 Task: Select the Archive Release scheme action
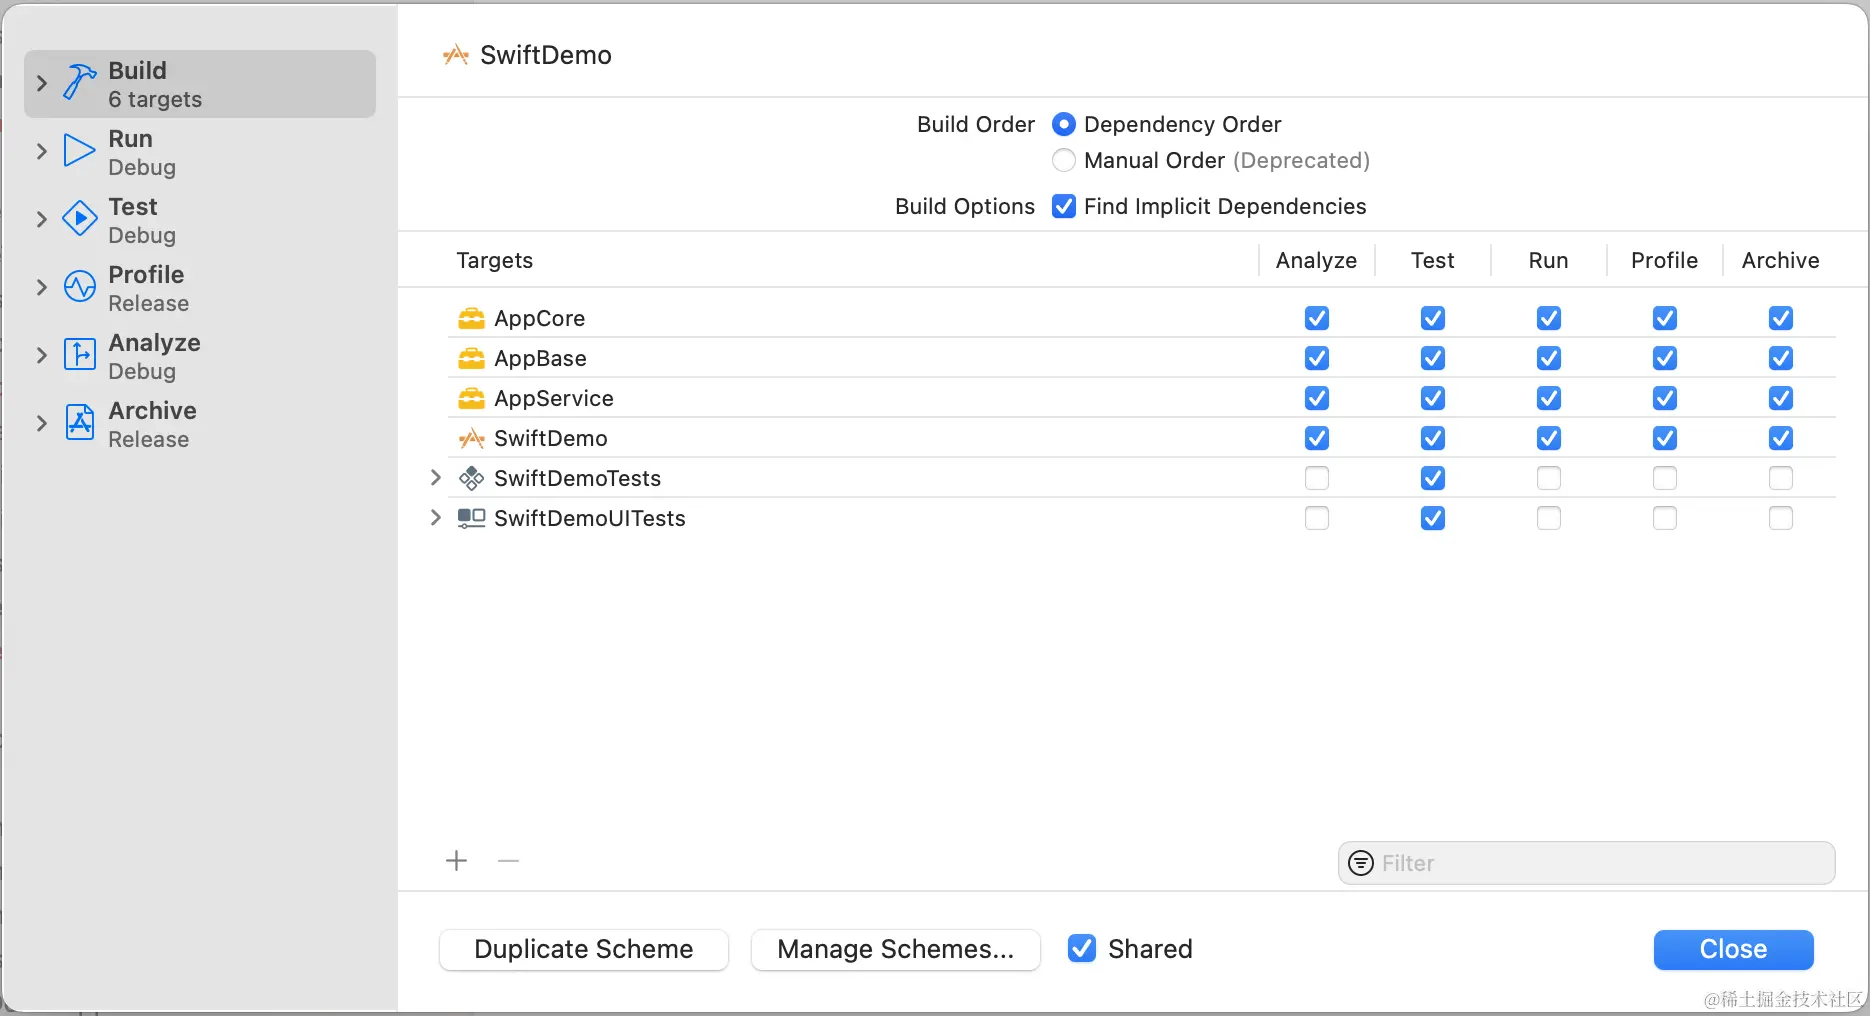tap(152, 423)
